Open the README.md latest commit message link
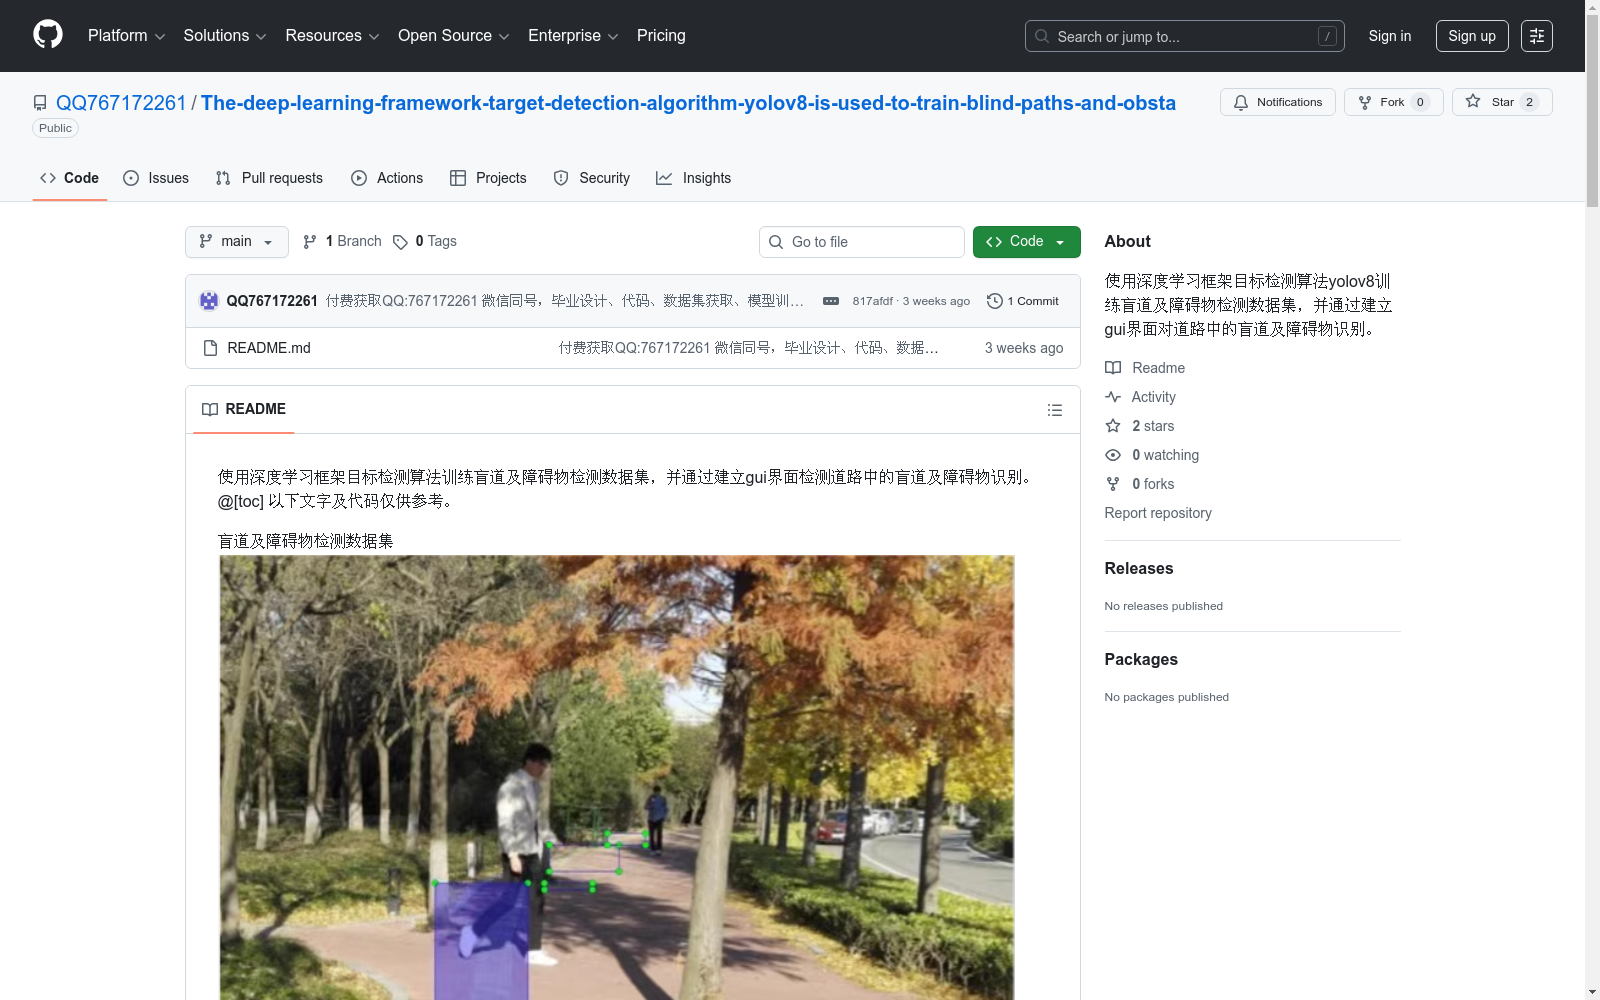This screenshot has height=1000, width=1600. (748, 348)
